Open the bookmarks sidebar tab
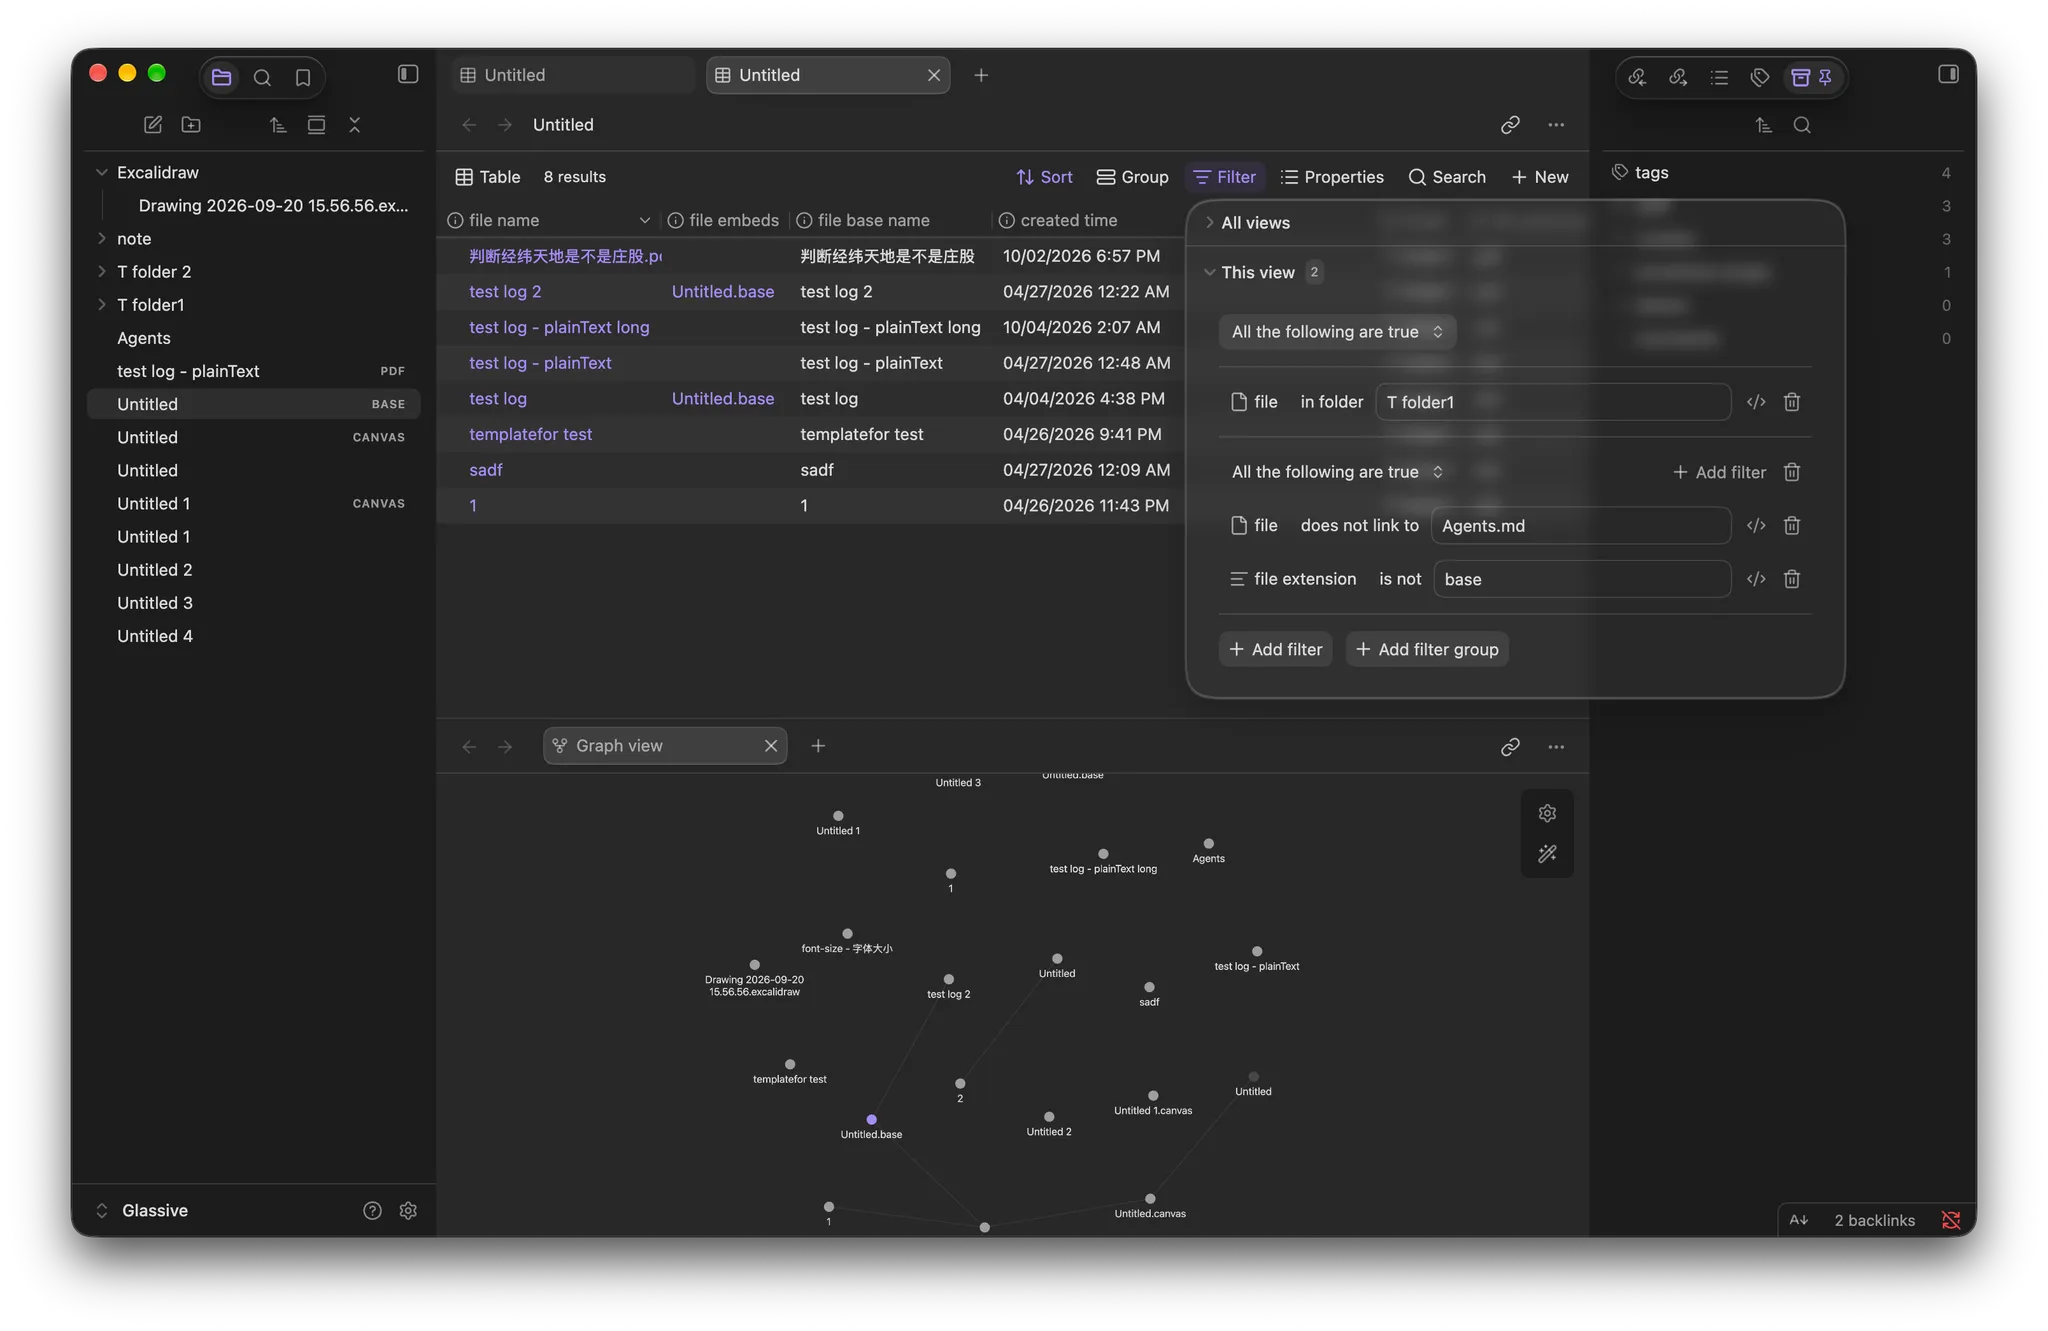The height and width of the screenshot is (1331, 2048). [303, 77]
